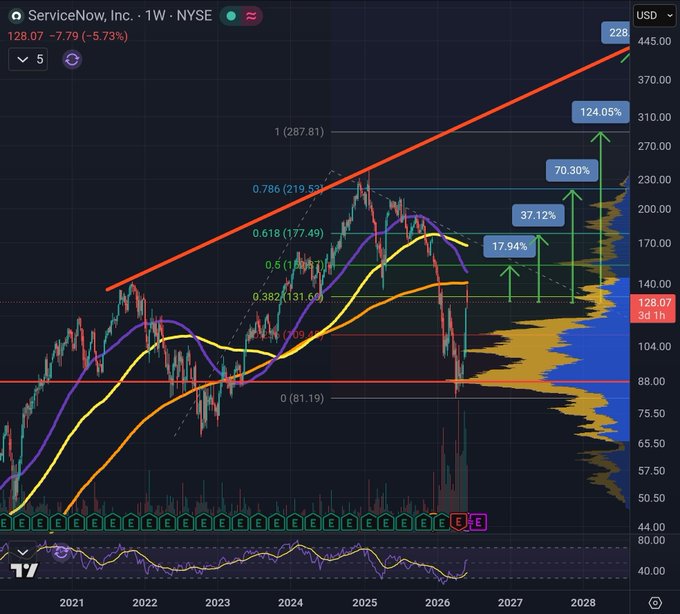Click 2027 on the time axis
Screen dimensions: 680x614
coord(510,603)
